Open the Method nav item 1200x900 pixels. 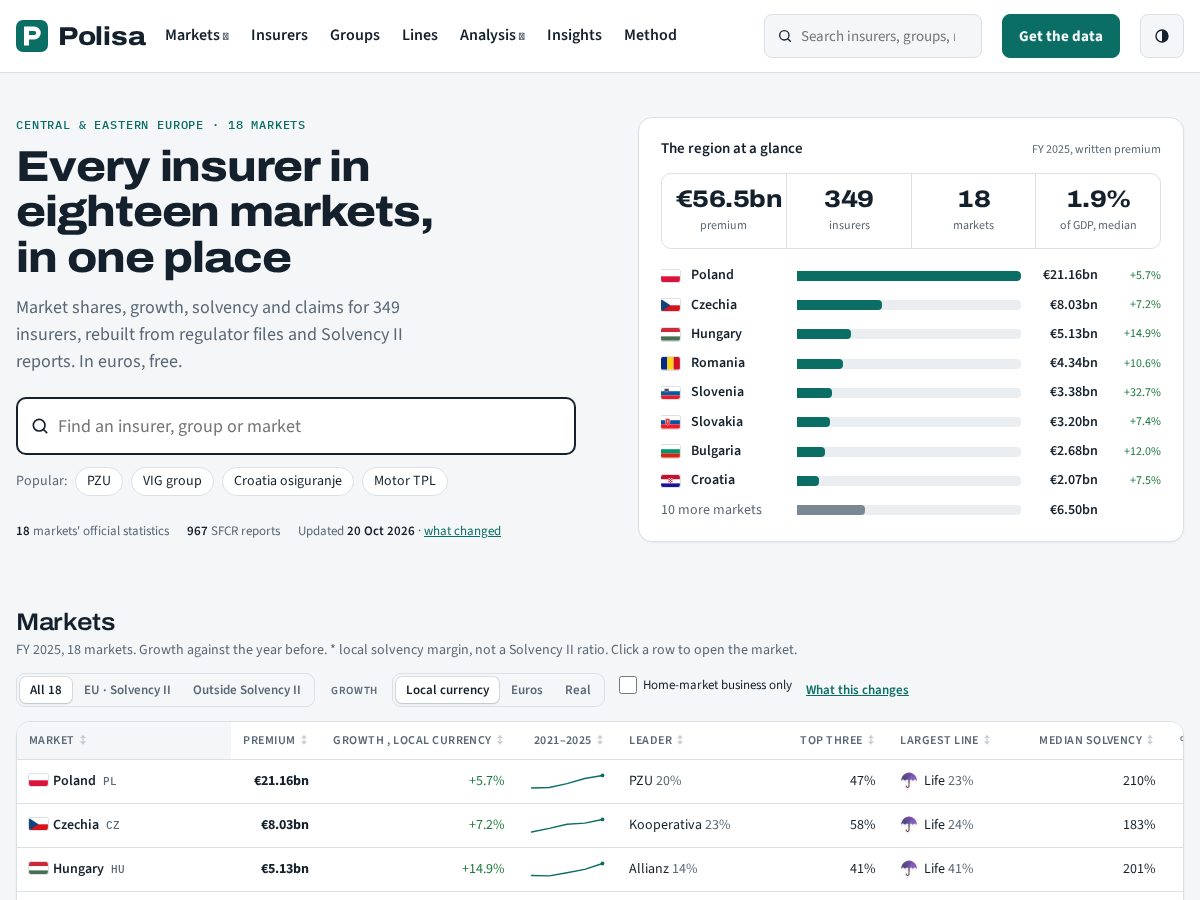(x=650, y=35)
